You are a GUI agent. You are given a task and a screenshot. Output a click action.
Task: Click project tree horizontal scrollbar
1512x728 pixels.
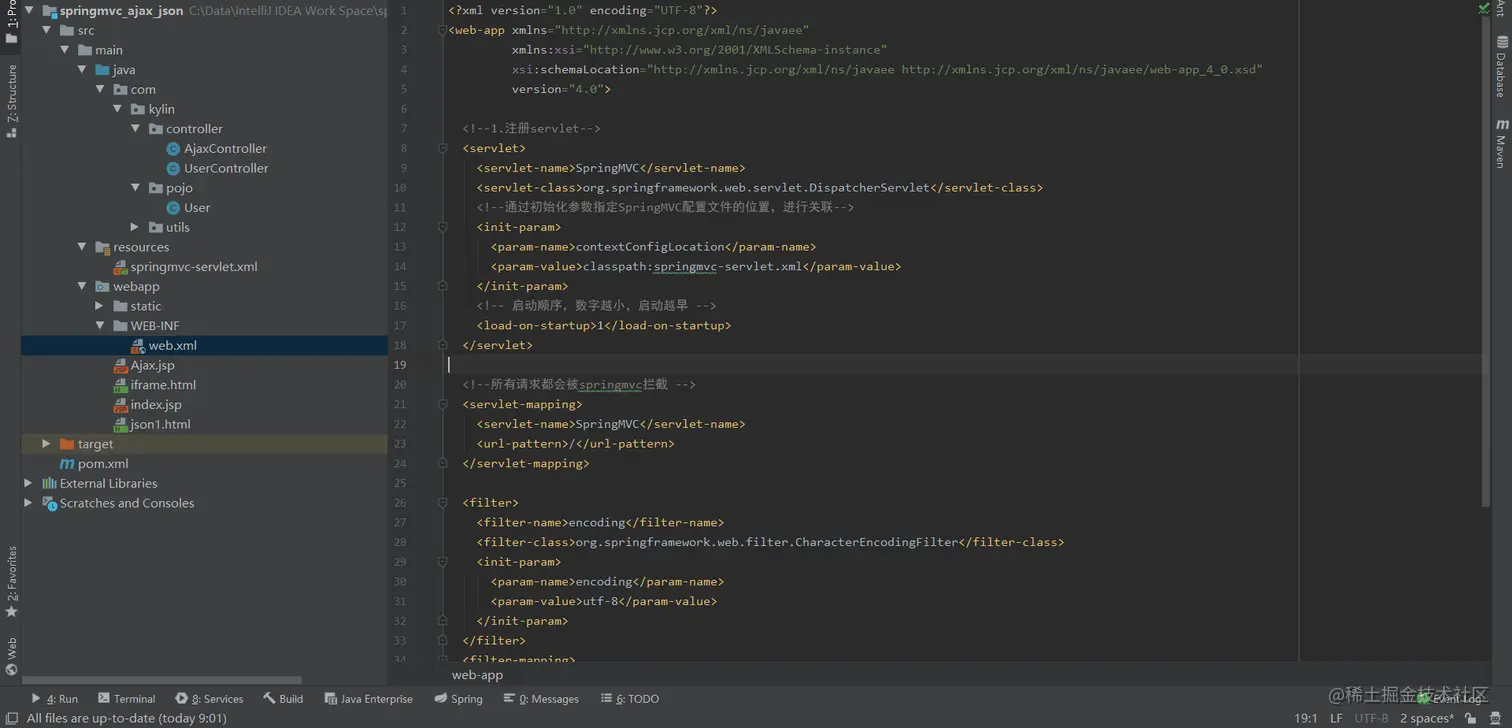tap(162, 679)
